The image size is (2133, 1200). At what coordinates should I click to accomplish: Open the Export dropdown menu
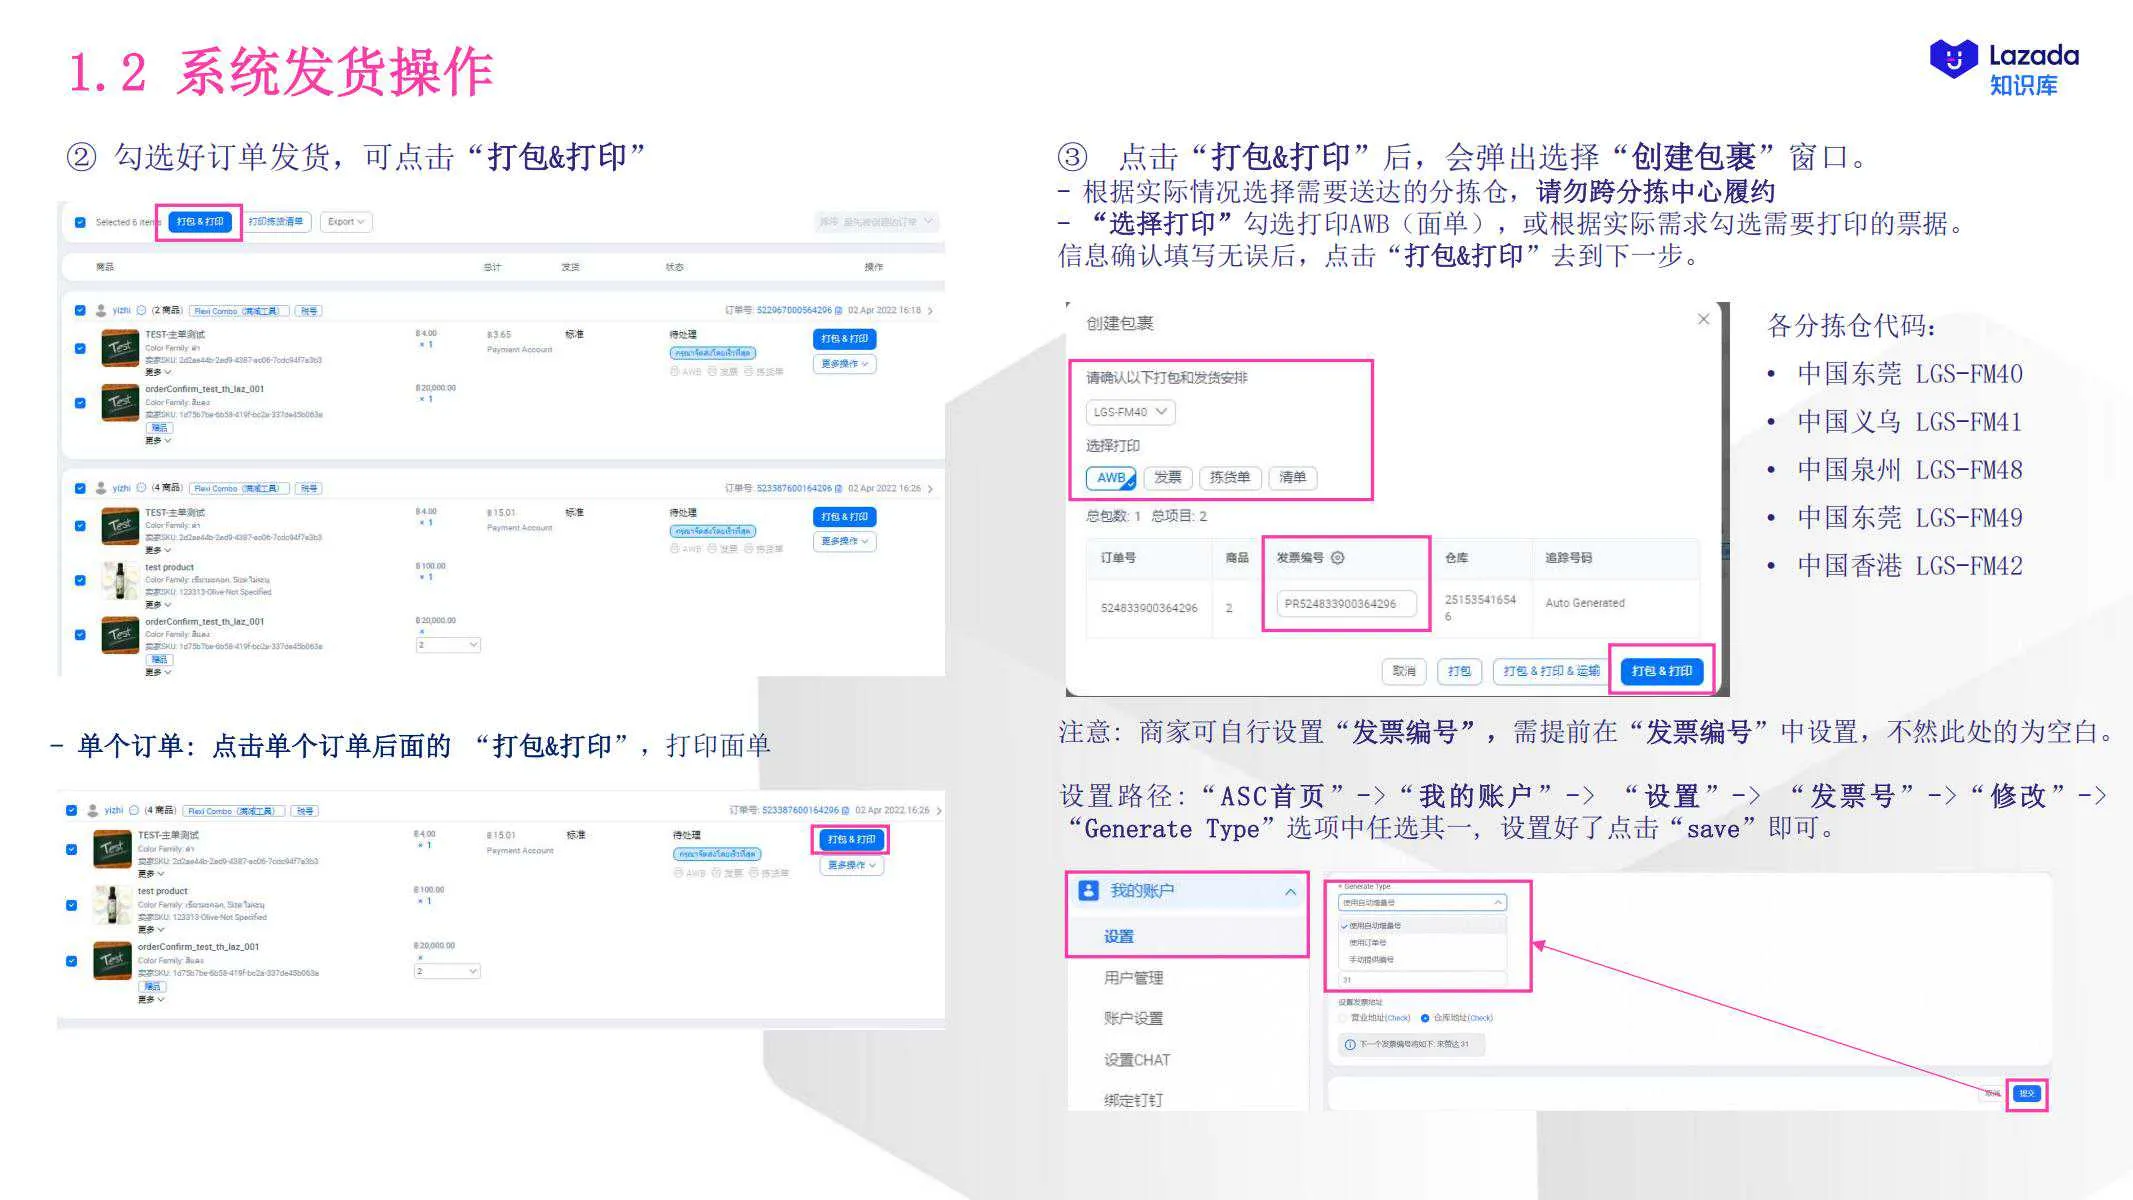point(346,222)
